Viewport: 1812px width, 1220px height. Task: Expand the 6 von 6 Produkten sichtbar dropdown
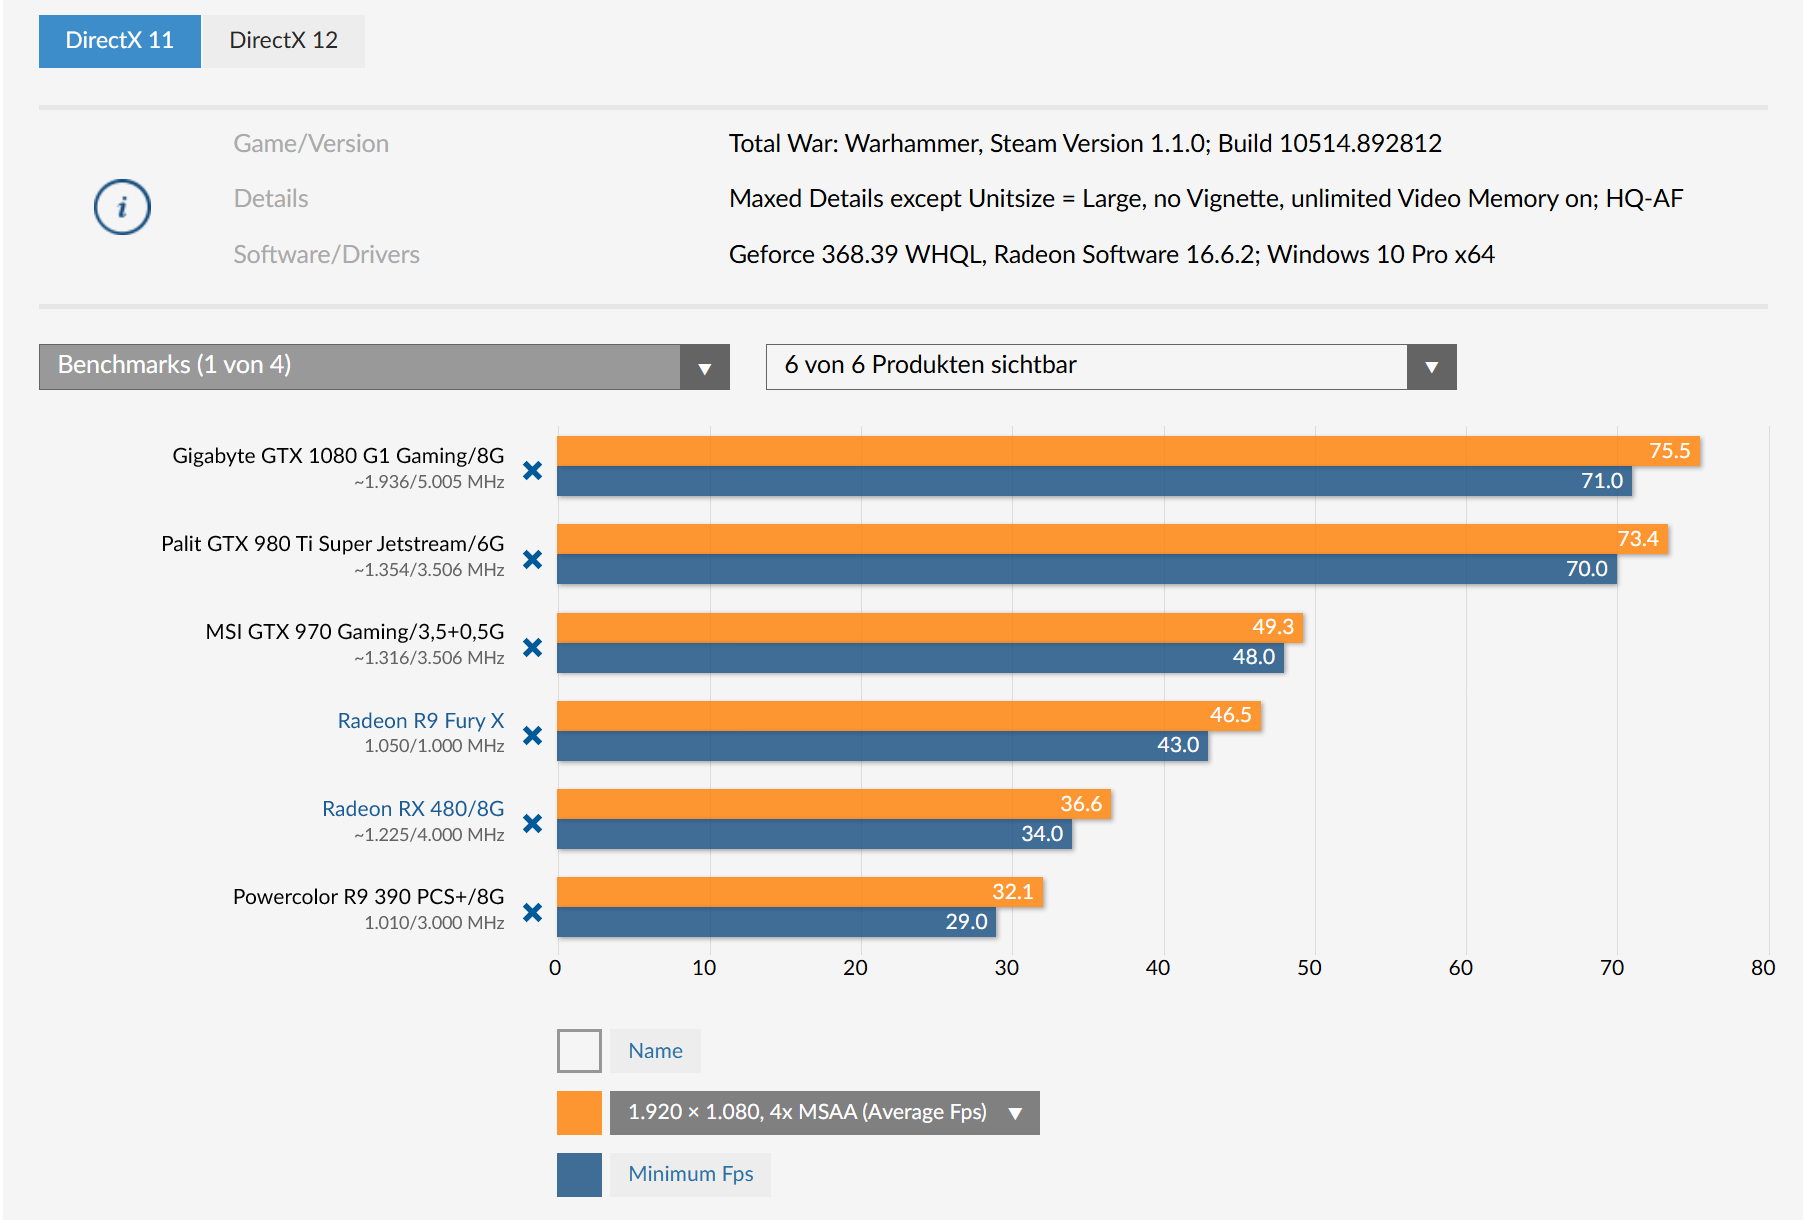(1110, 366)
